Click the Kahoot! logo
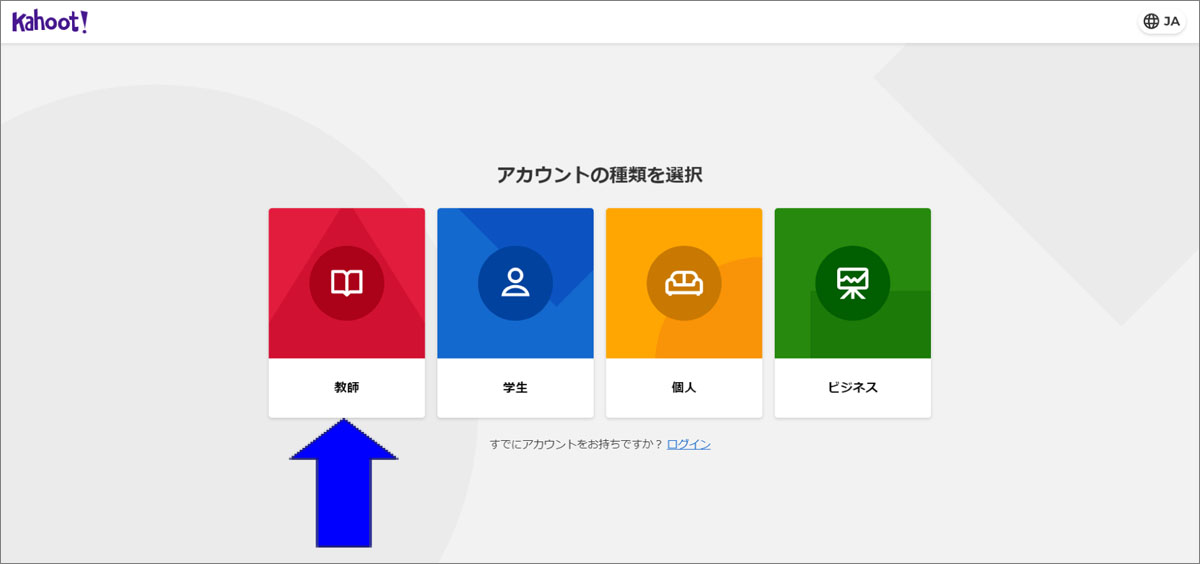Image resolution: width=1200 pixels, height=564 pixels. click(50, 21)
